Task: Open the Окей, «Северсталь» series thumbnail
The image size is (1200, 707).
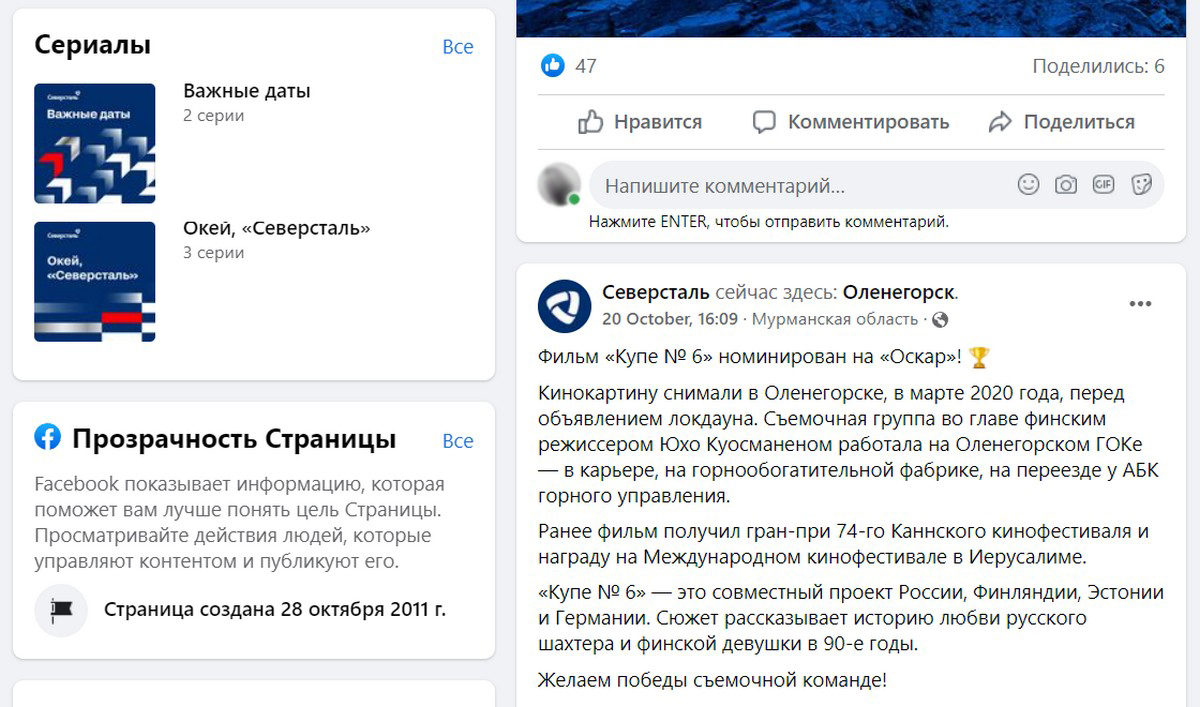Action: pos(95,282)
